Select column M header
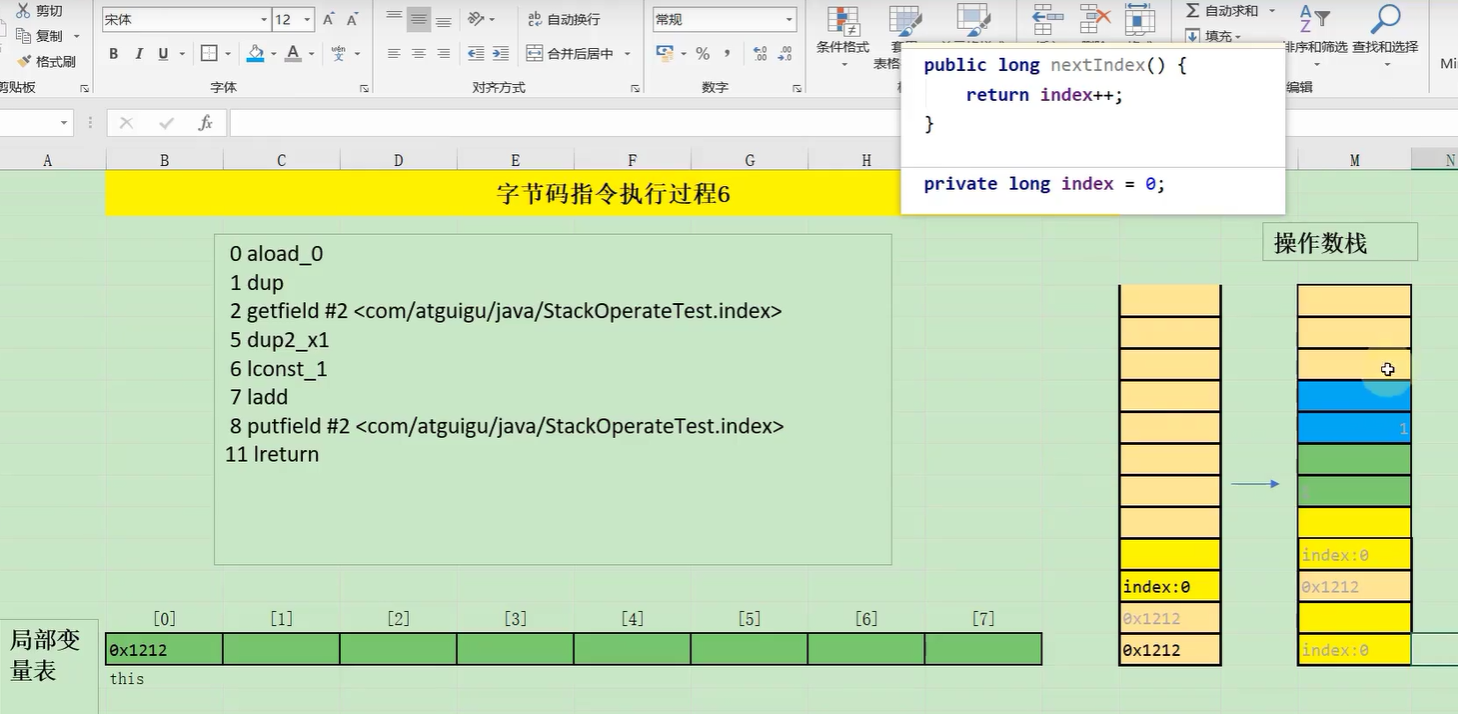Viewport: 1458px width, 714px height. click(x=1354, y=160)
